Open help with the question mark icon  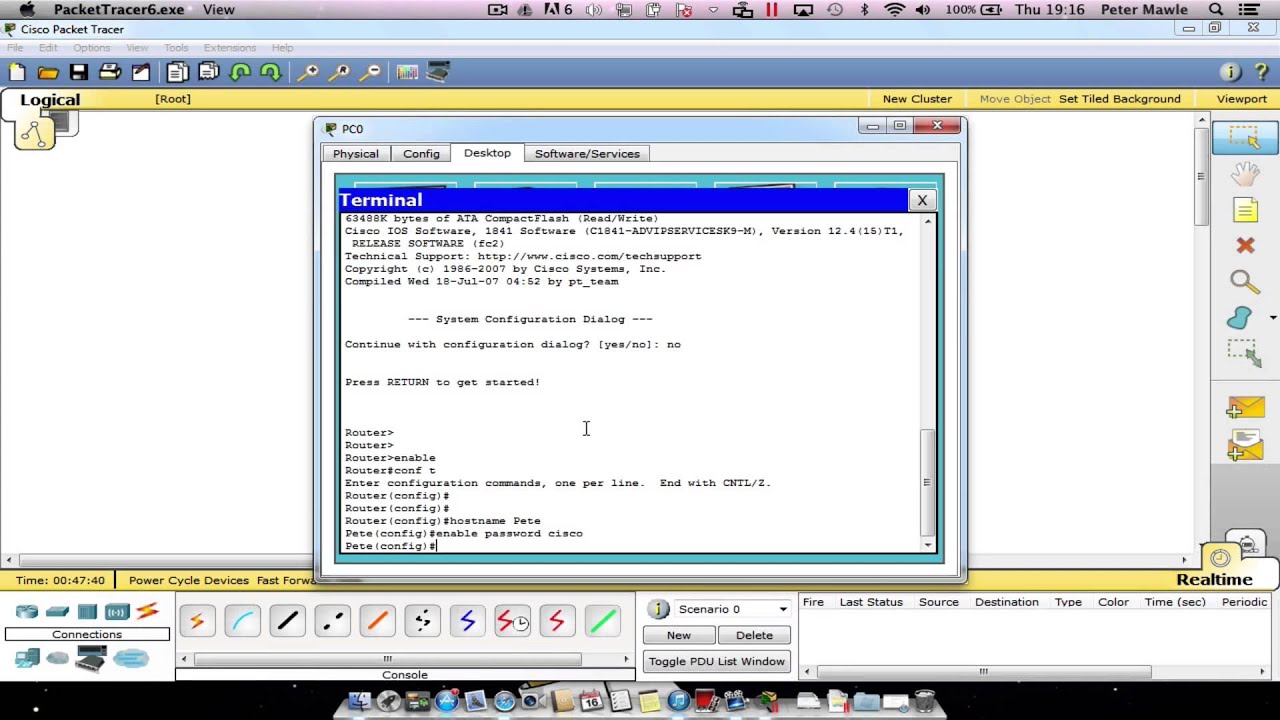1262,72
